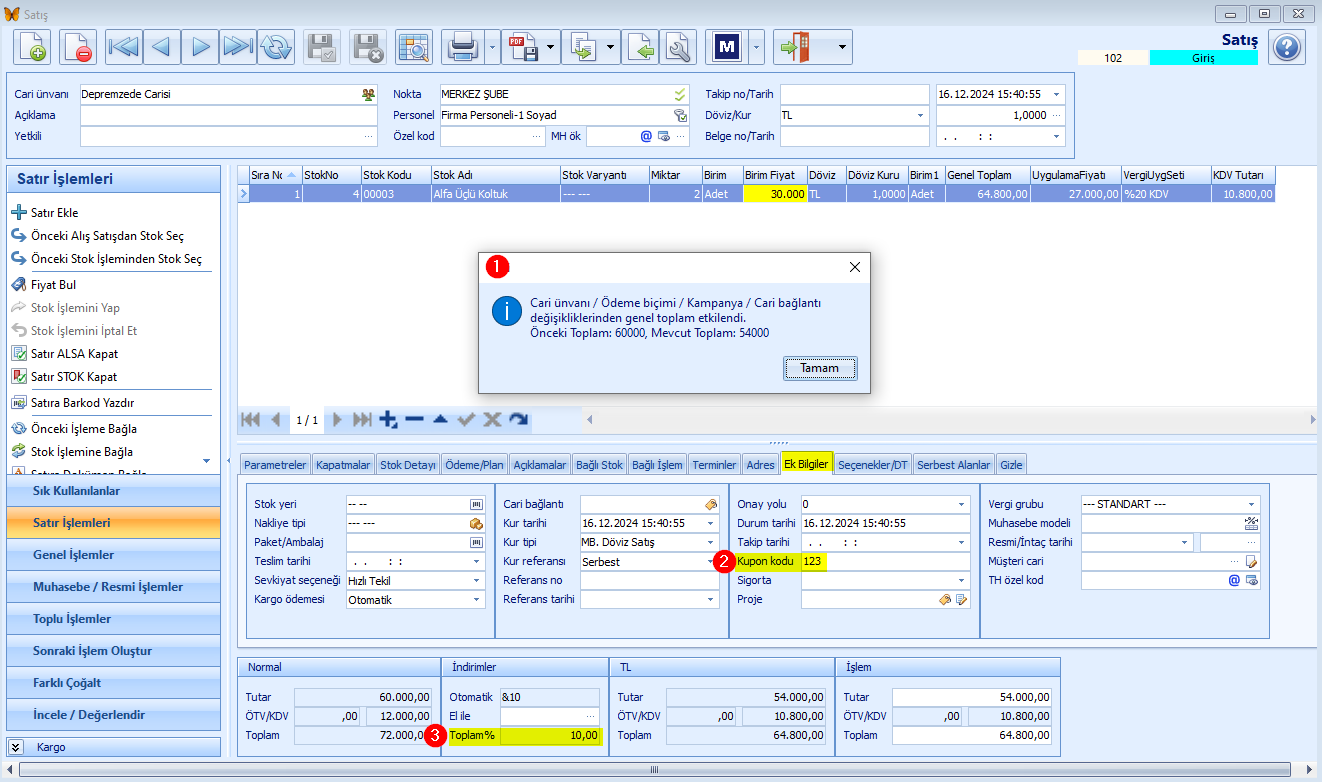Click Satıra Barkod Yazdır
Screen dimensions: 1322x782
(x=82, y=403)
